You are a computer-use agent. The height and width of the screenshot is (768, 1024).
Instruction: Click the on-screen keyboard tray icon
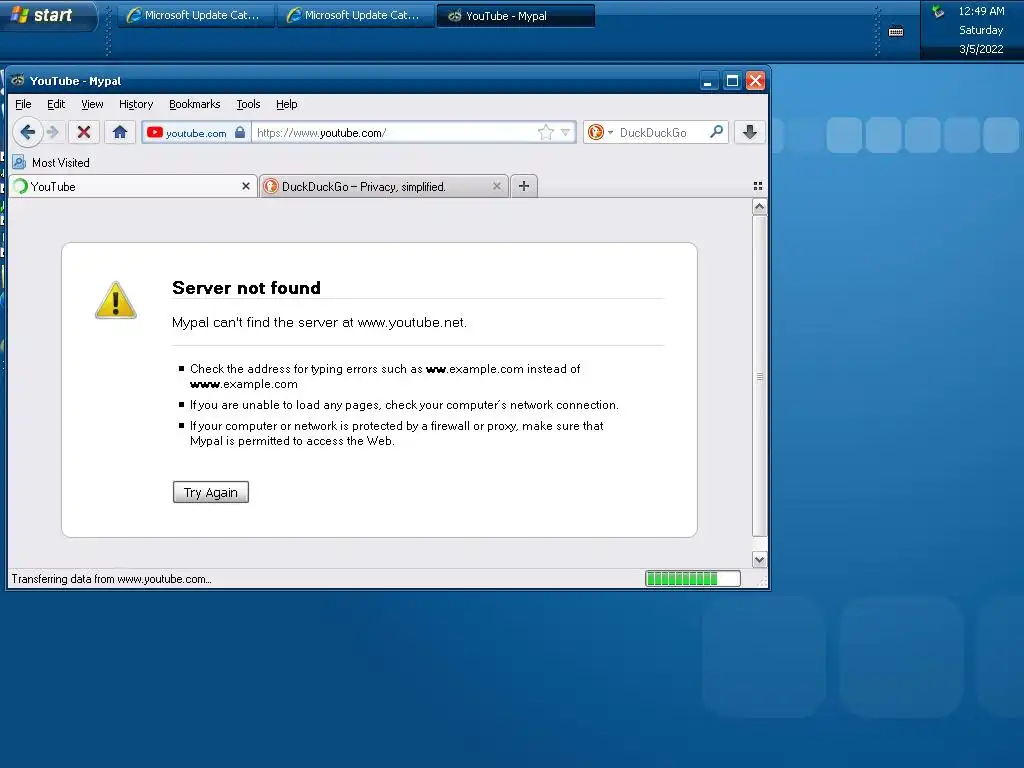coord(896,31)
